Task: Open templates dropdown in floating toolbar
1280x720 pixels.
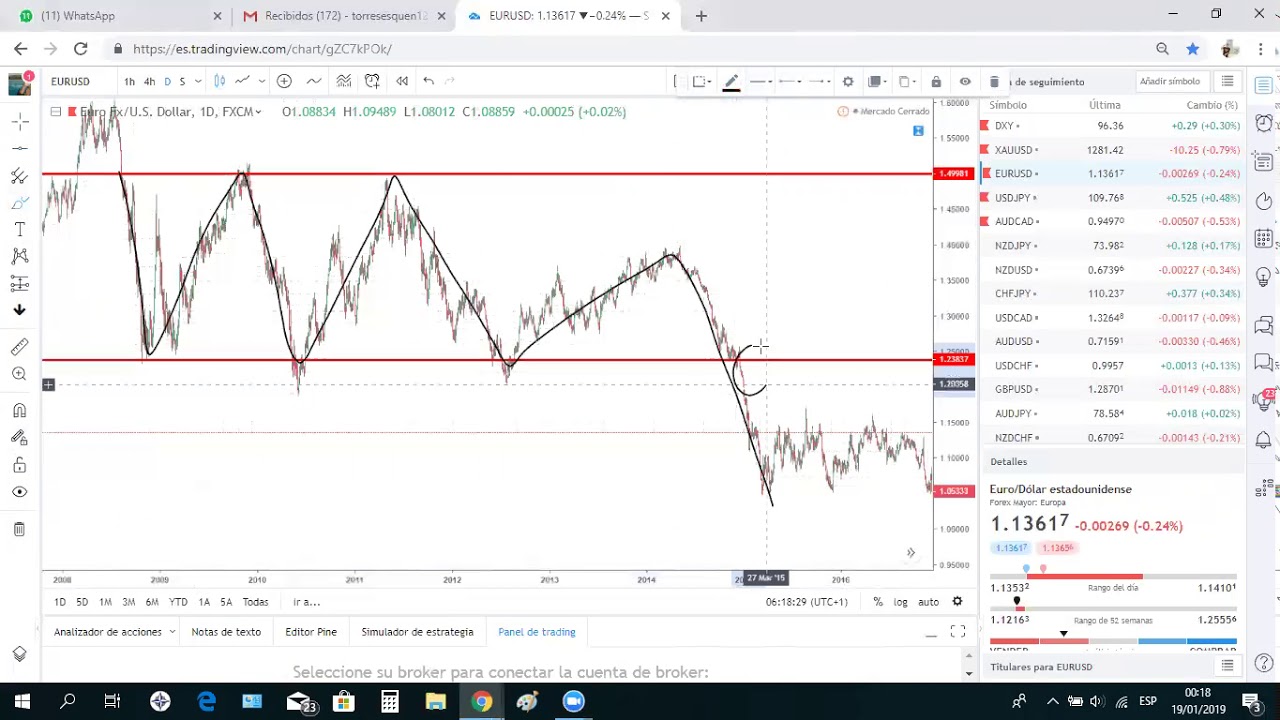Action: click(x=702, y=82)
